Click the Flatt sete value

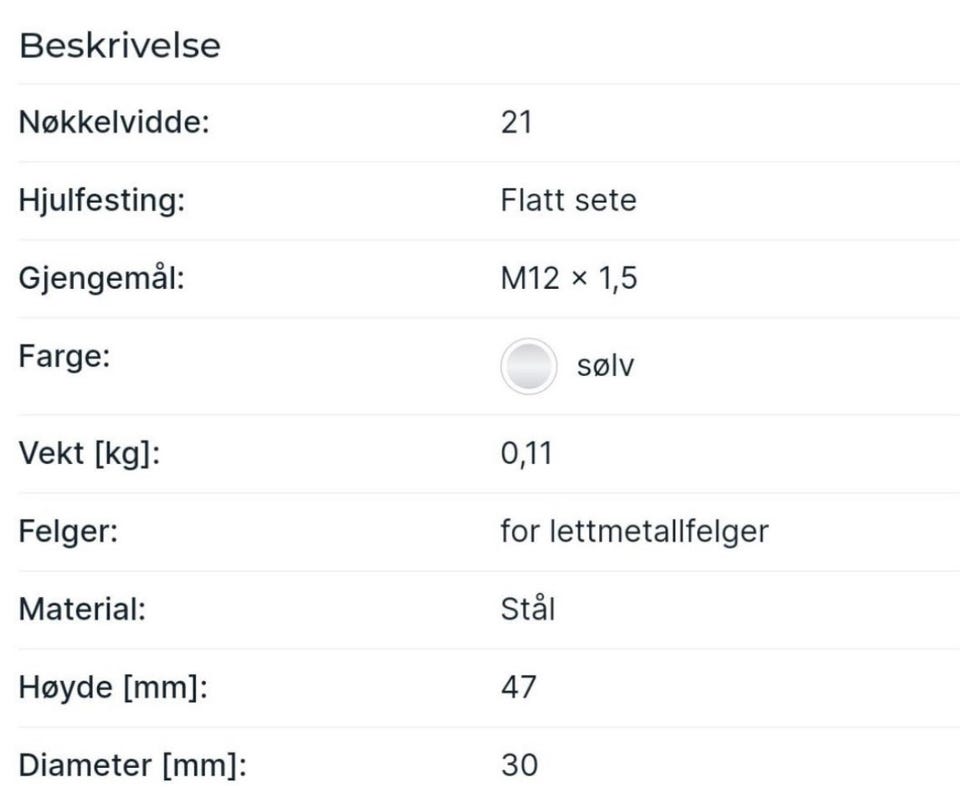[568, 201]
